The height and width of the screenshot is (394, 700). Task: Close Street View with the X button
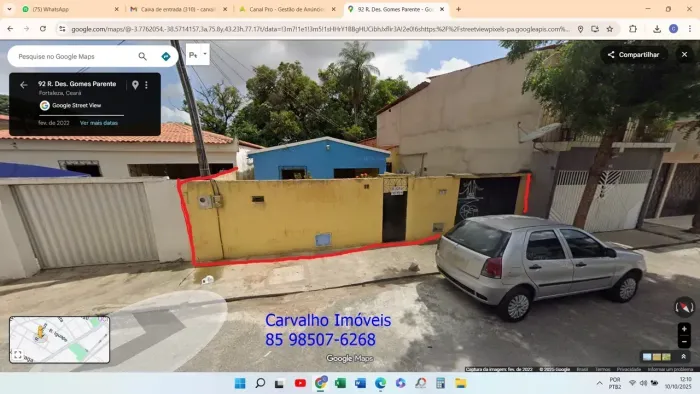[684, 54]
